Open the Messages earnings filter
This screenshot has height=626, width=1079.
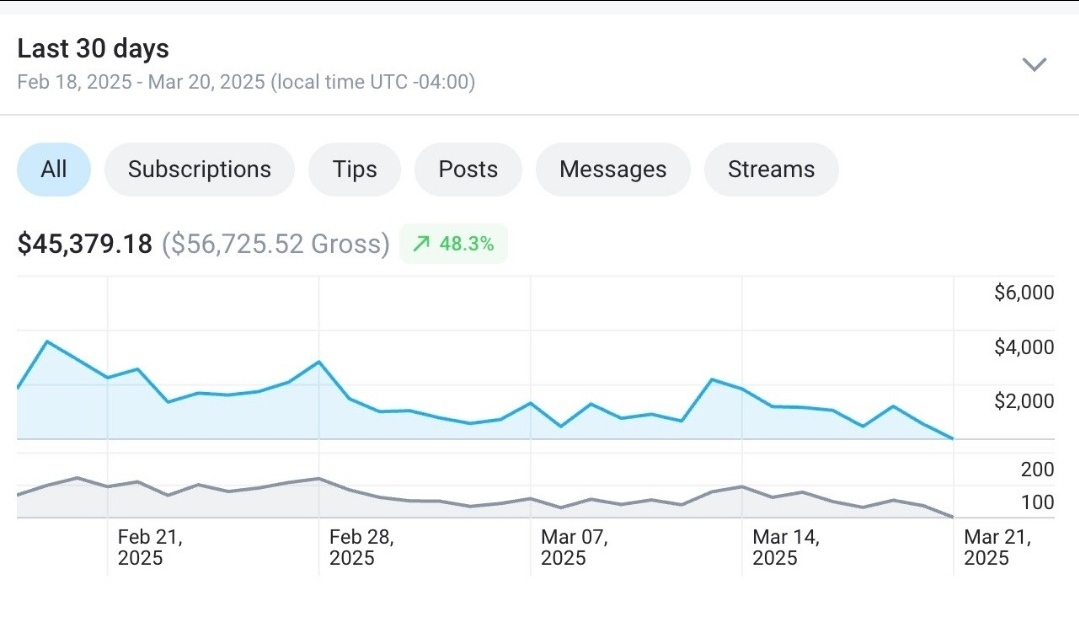pyautogui.click(x=612, y=169)
